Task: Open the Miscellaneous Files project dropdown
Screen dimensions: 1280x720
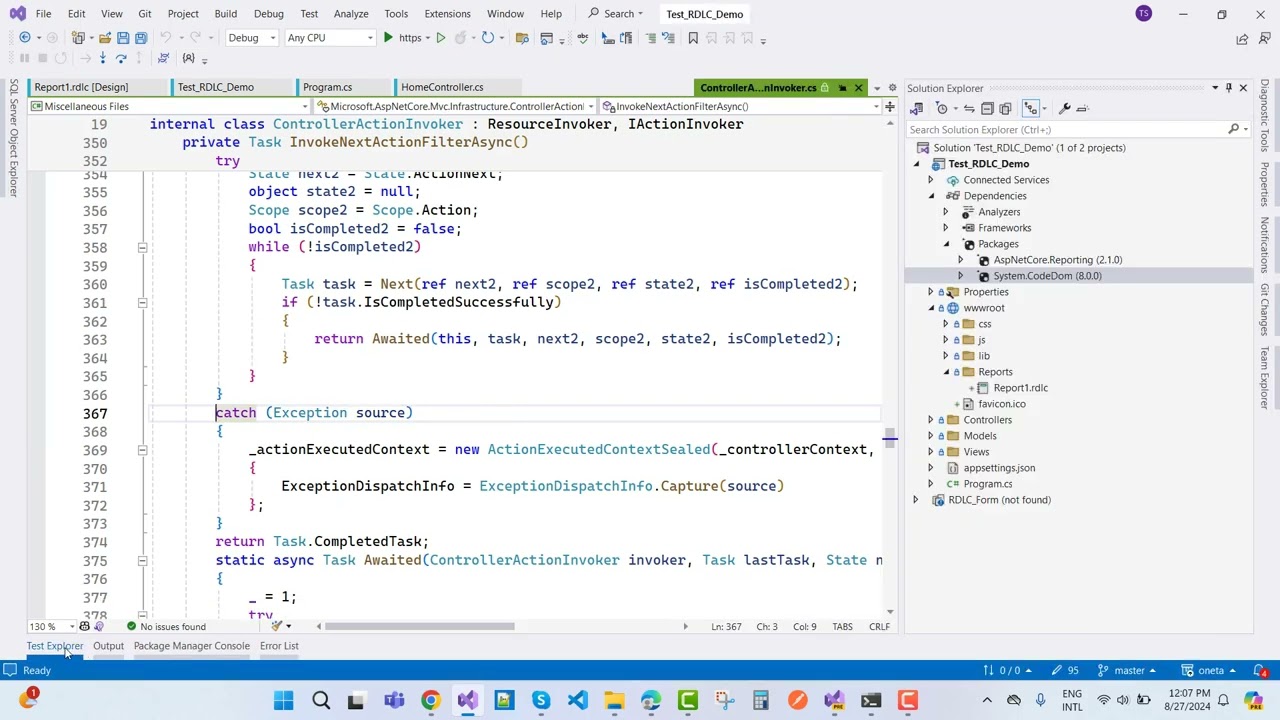Action: click(168, 106)
